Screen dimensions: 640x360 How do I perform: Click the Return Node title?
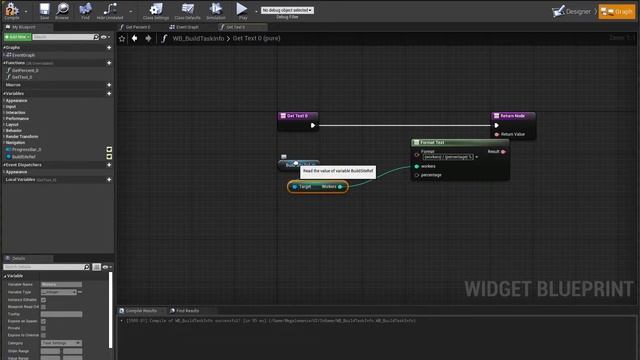(x=513, y=116)
